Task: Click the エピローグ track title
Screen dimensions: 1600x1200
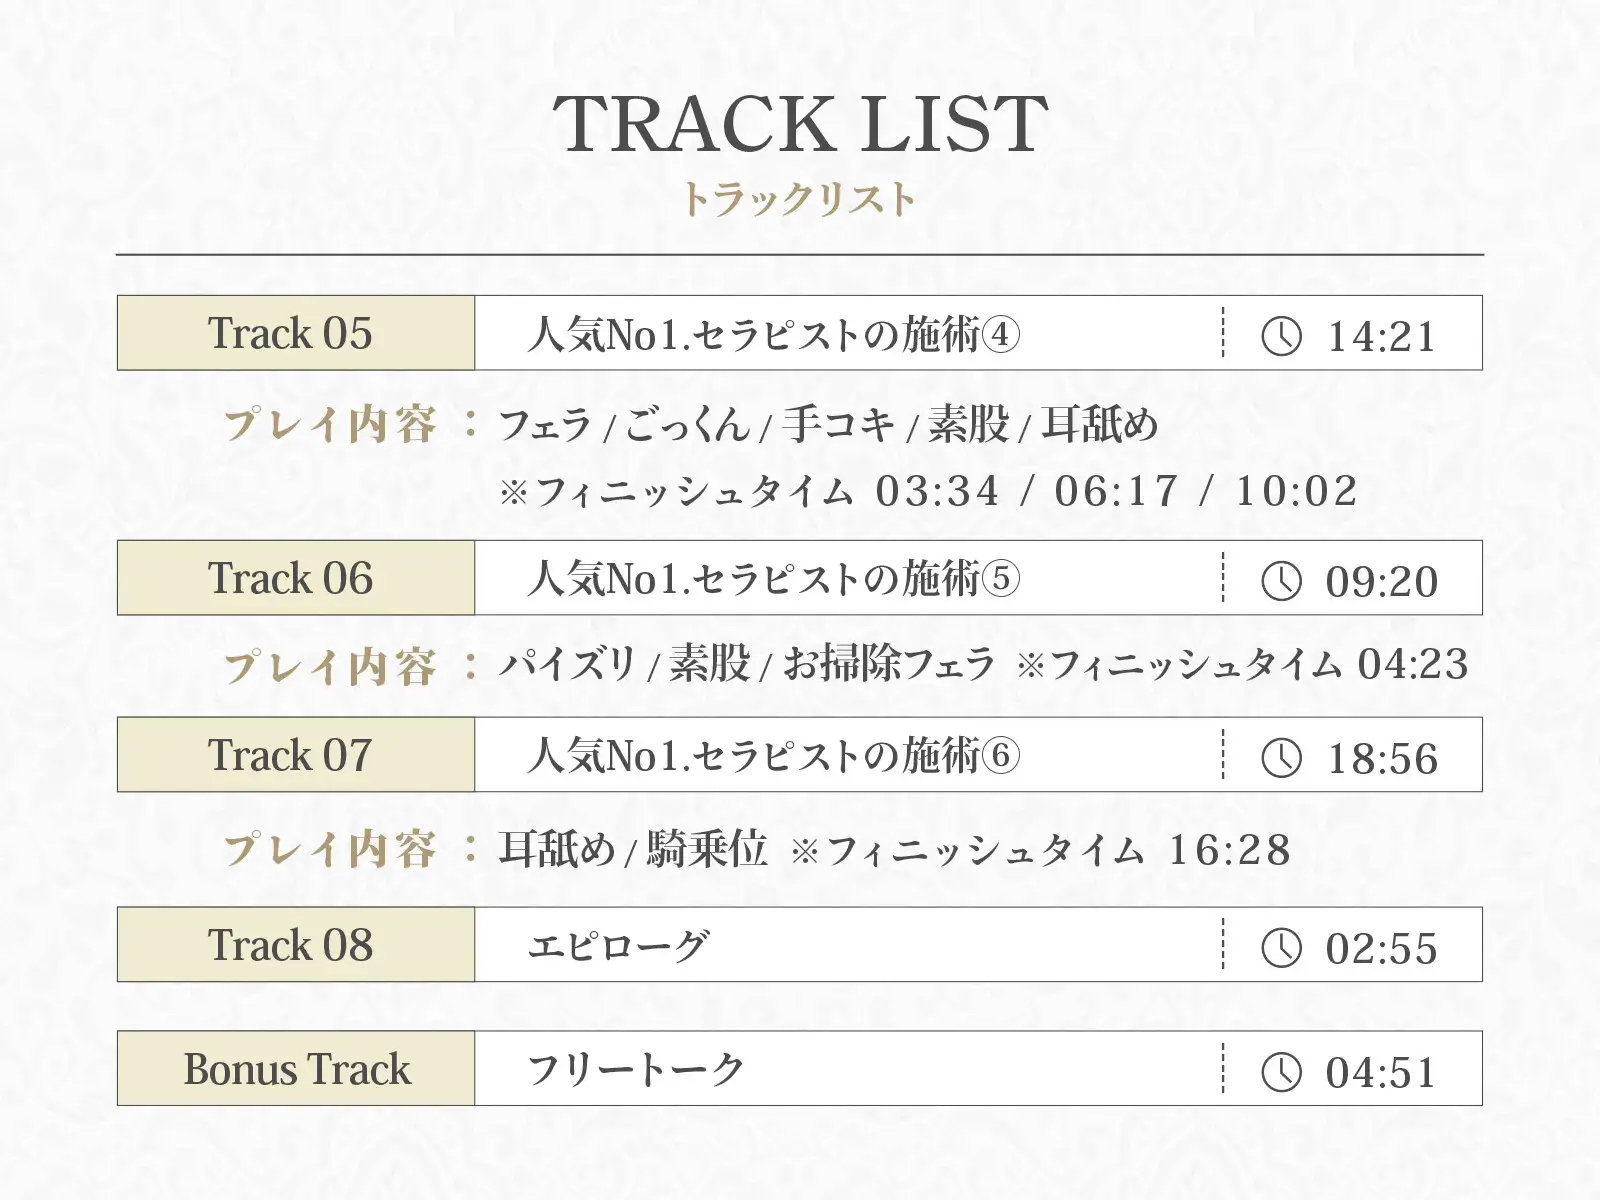Action: click(x=618, y=945)
